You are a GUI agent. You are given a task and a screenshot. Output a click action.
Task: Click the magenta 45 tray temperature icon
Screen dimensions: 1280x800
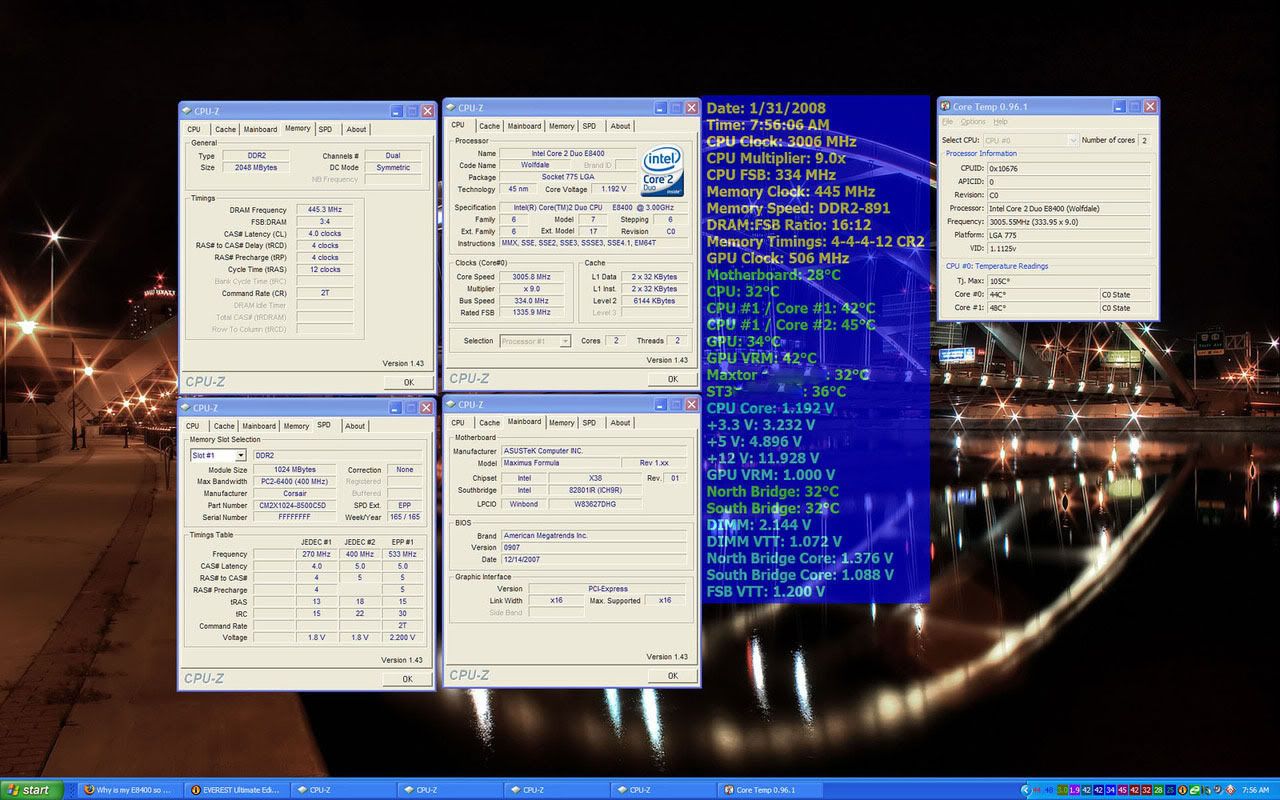[x=1122, y=790]
